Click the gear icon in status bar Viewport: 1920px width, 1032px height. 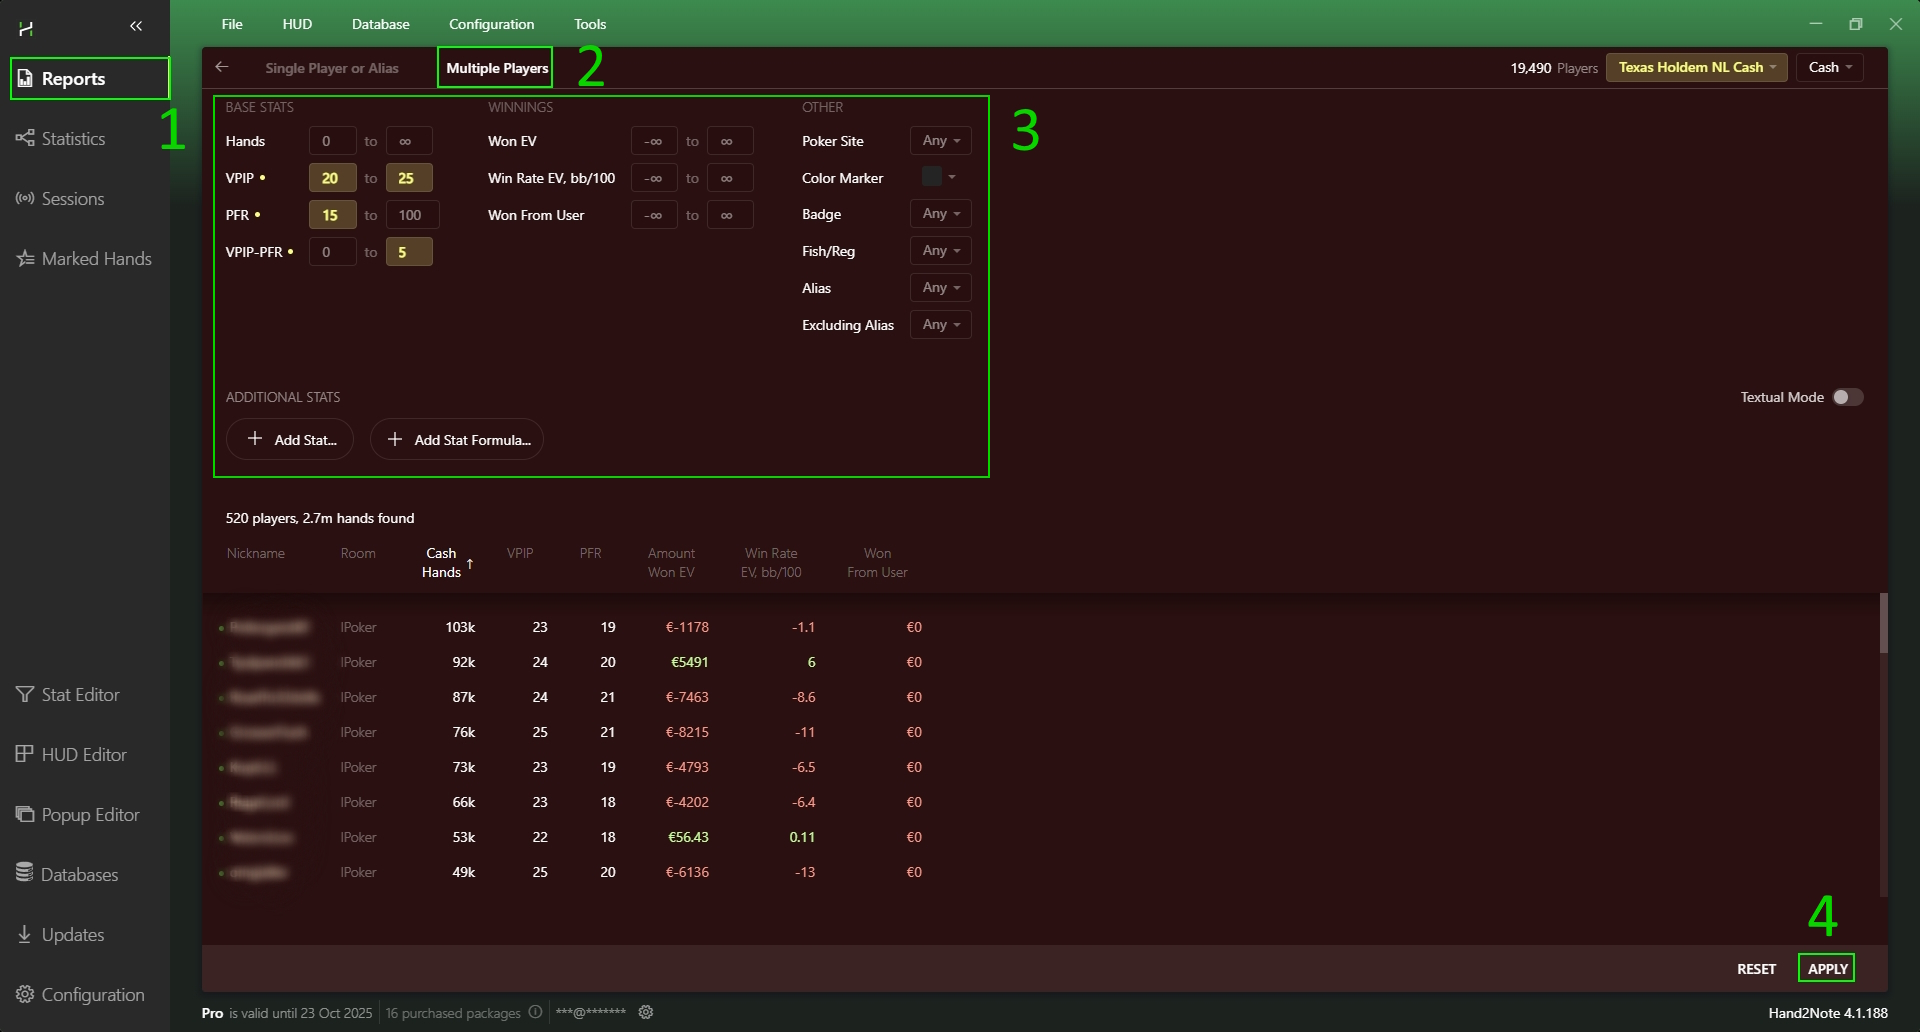646,1012
